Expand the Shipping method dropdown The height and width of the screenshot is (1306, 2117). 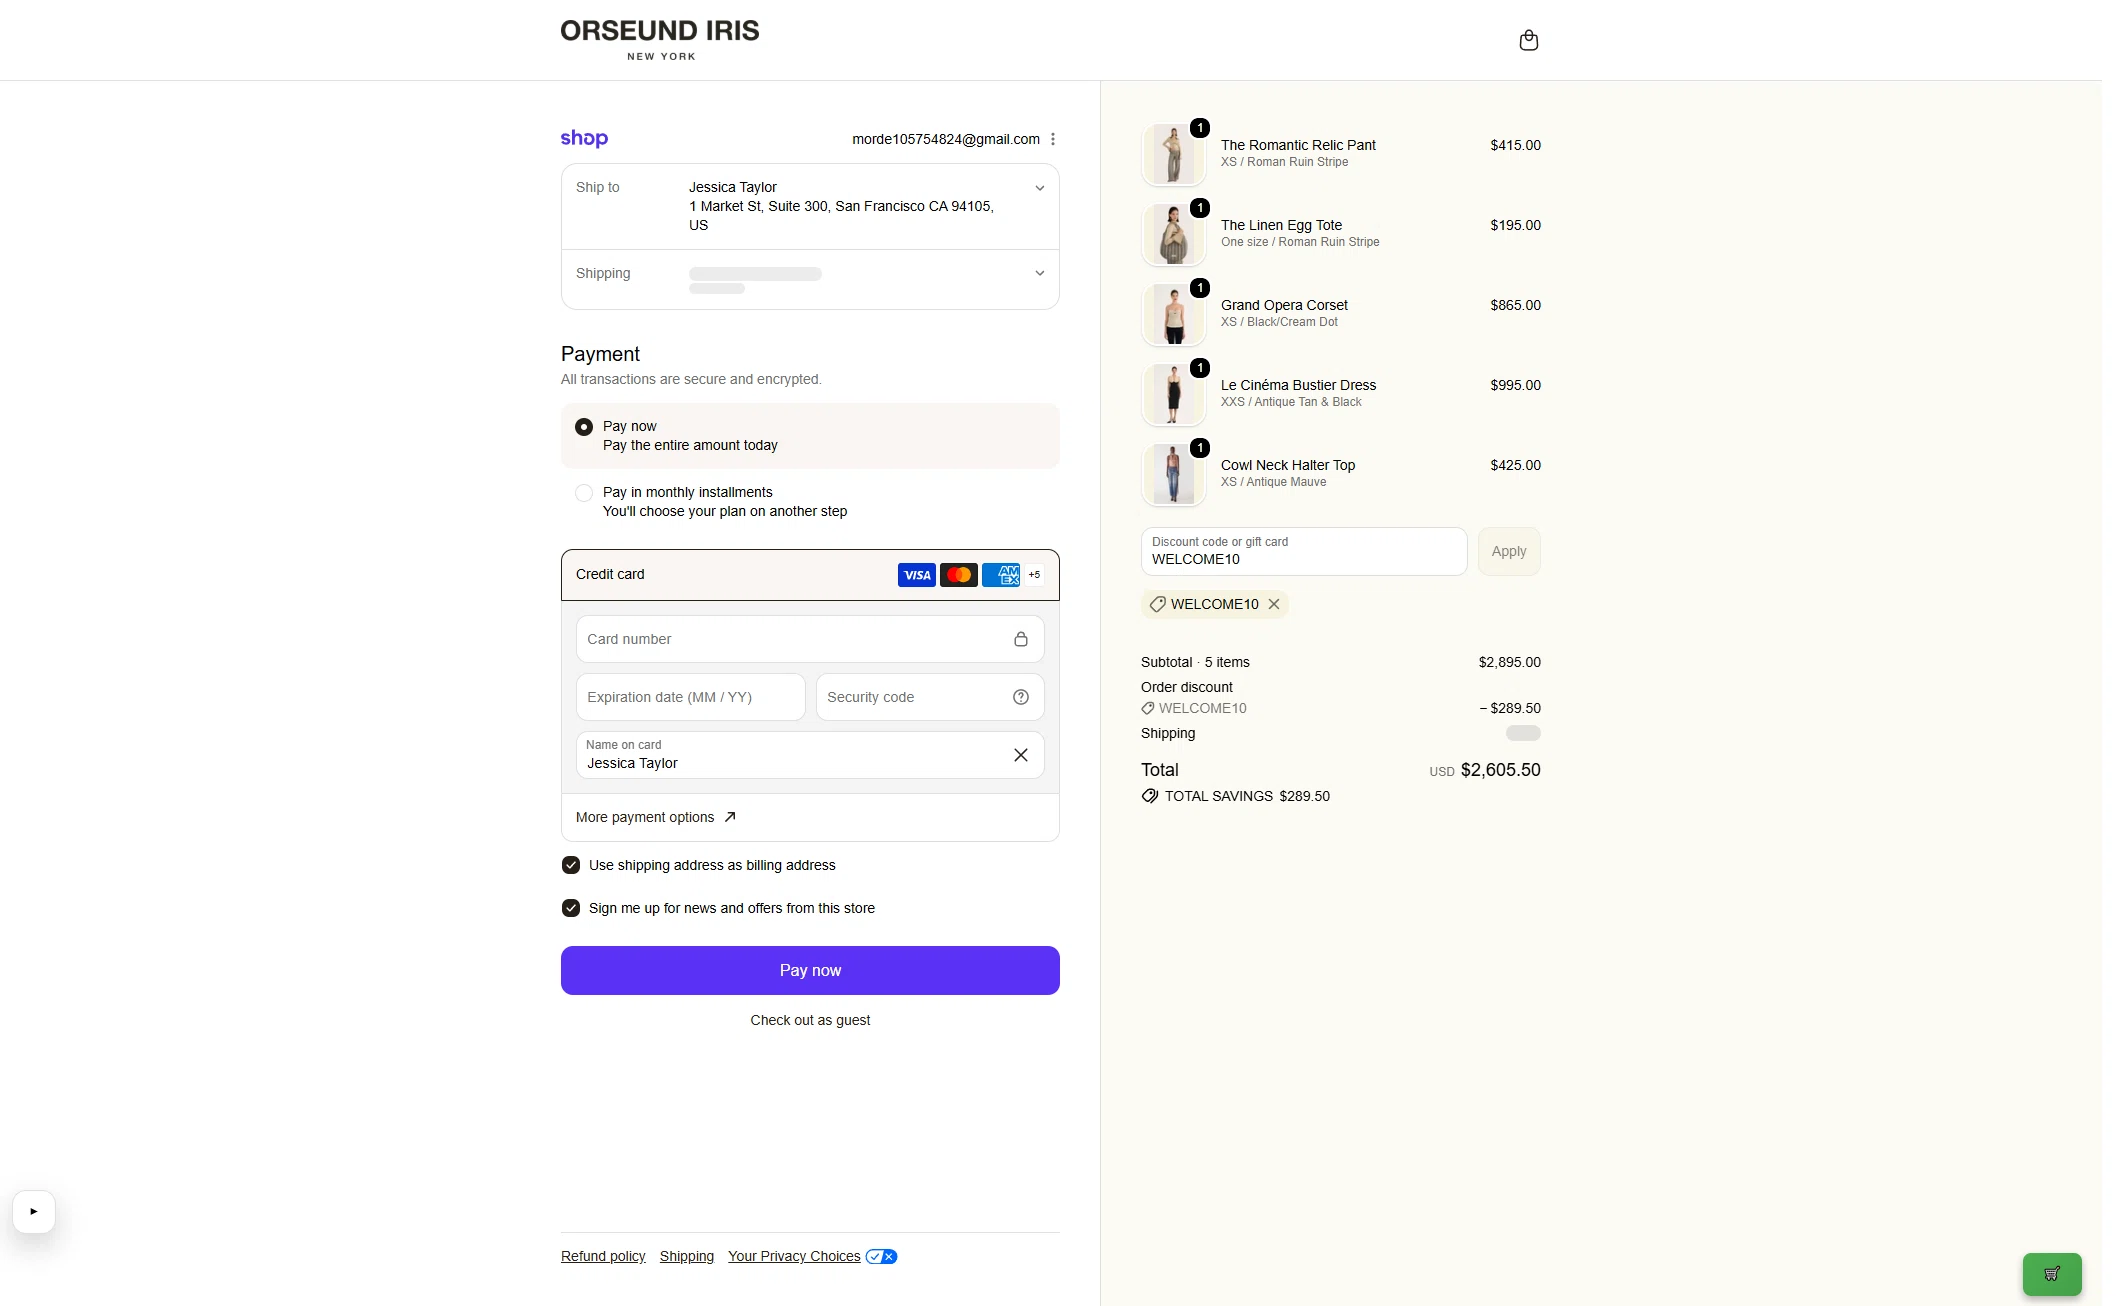[1040, 273]
